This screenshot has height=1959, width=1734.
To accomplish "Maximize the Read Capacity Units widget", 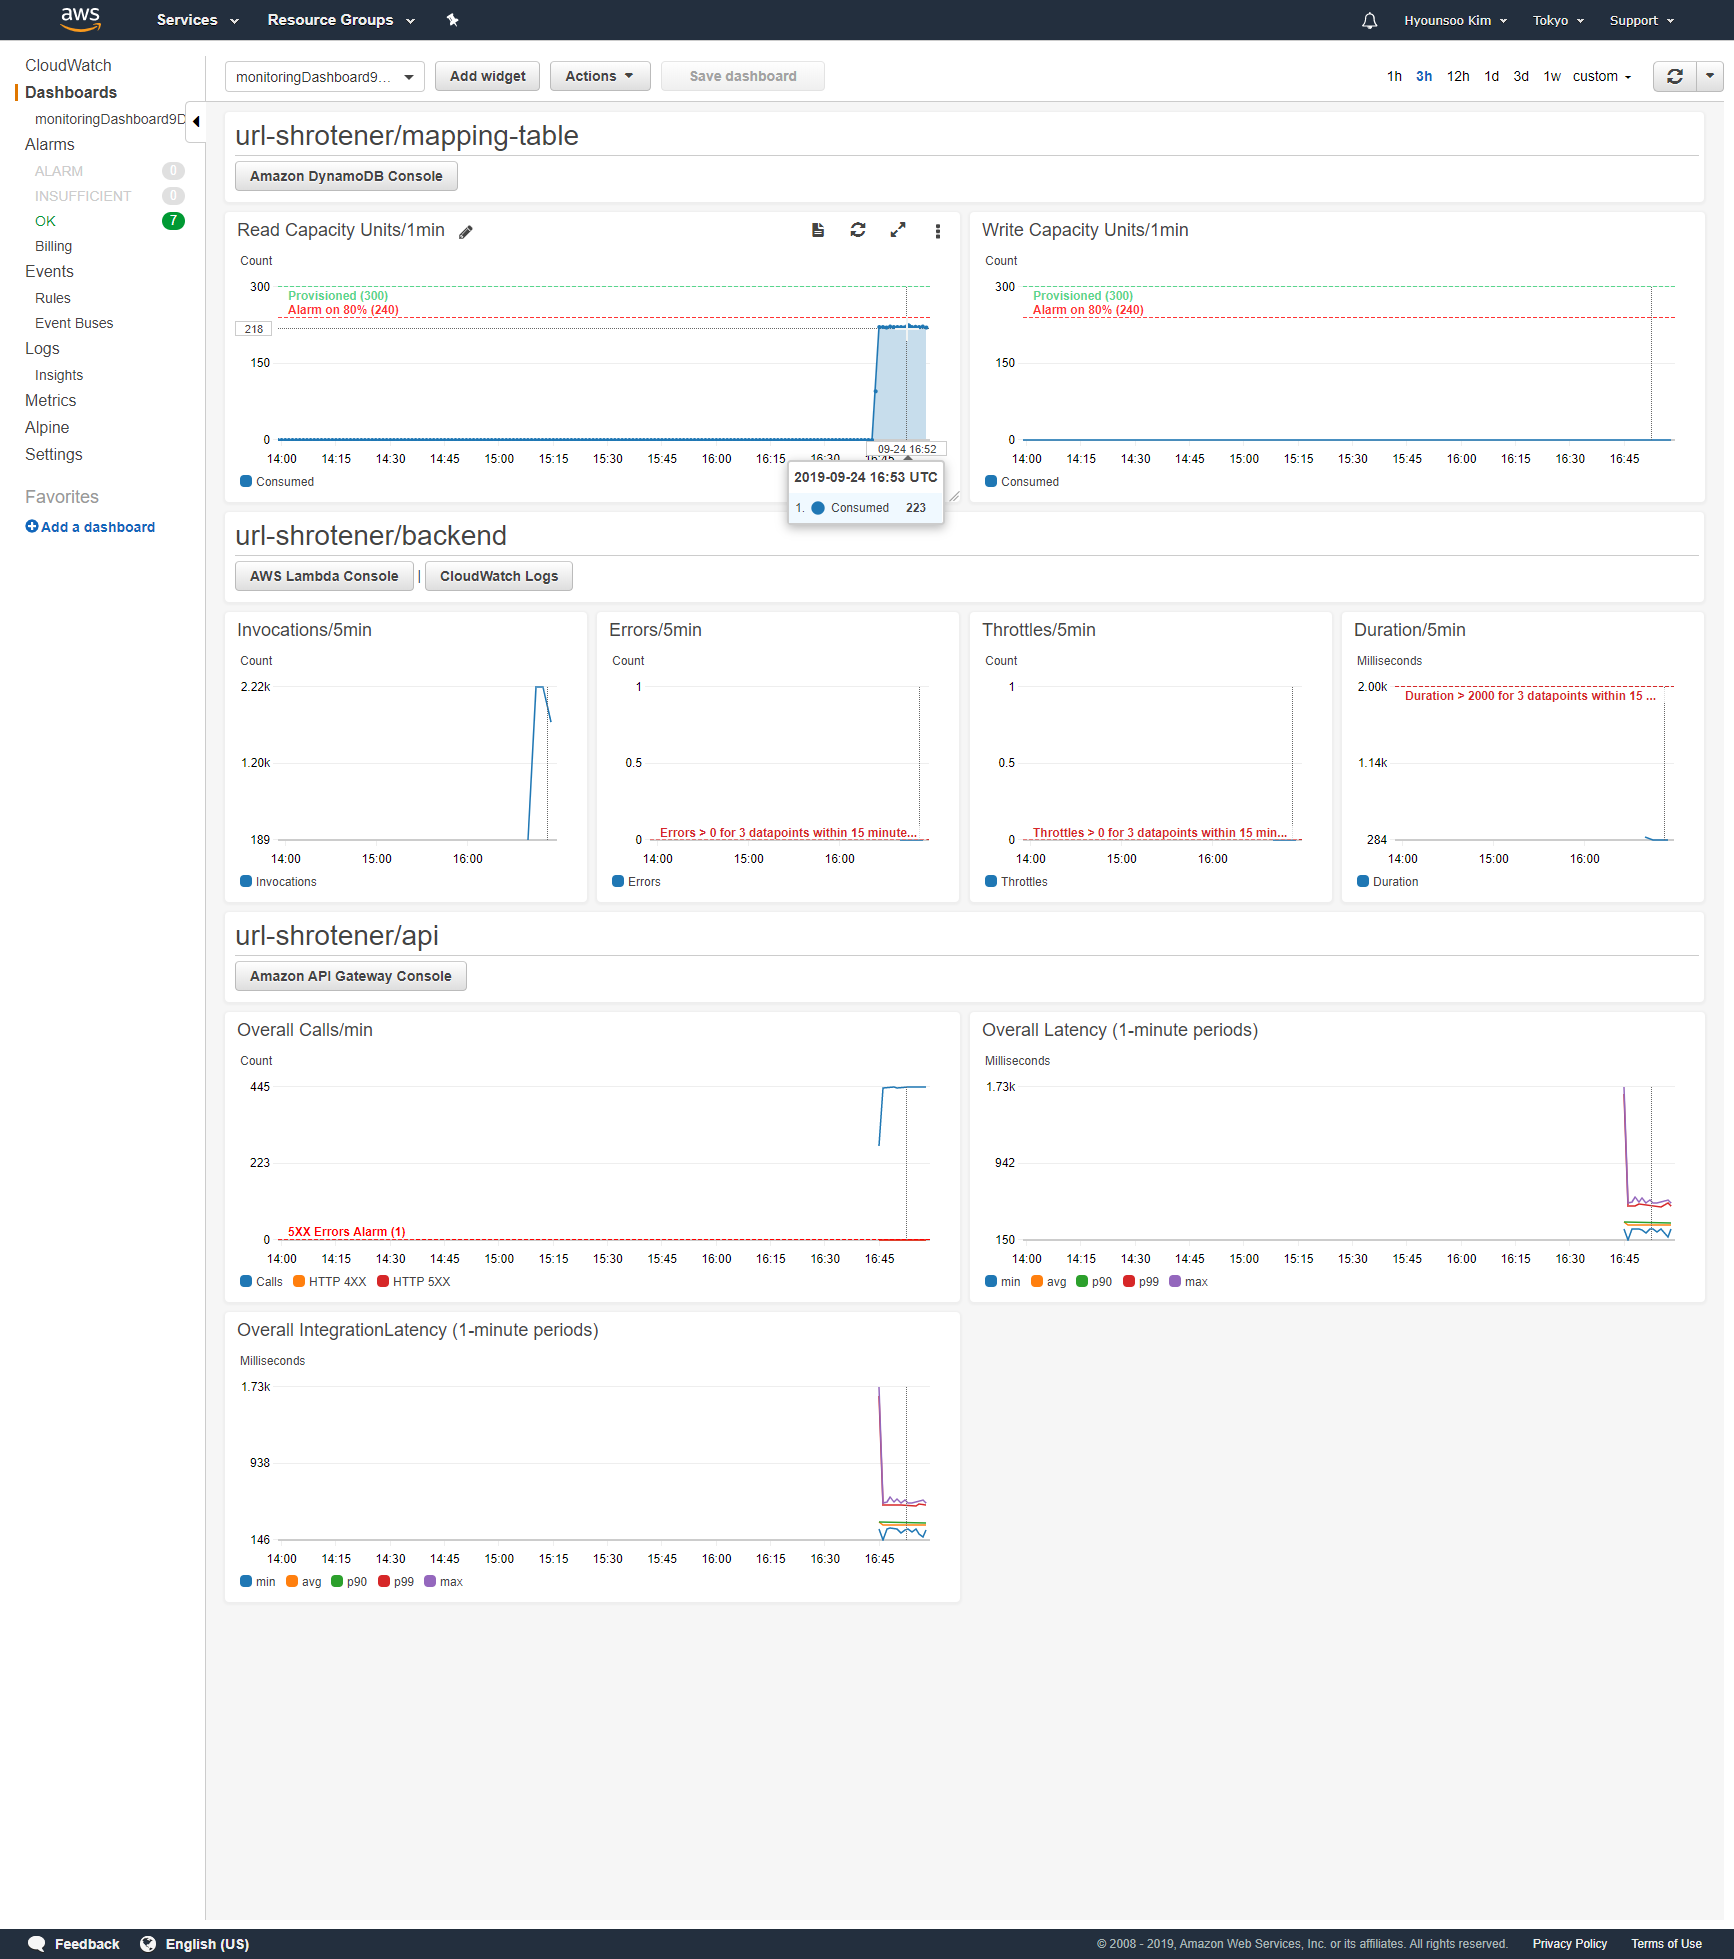I will [898, 230].
